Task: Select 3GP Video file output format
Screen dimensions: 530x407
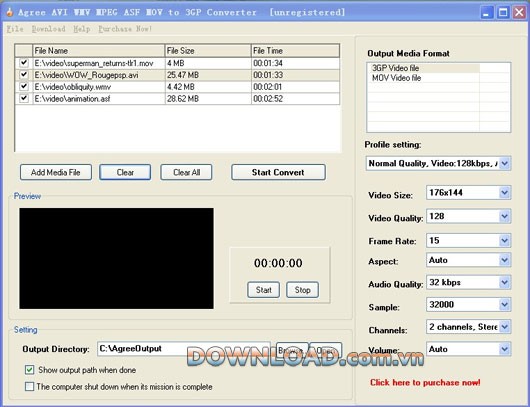Action: pyautogui.click(x=423, y=68)
